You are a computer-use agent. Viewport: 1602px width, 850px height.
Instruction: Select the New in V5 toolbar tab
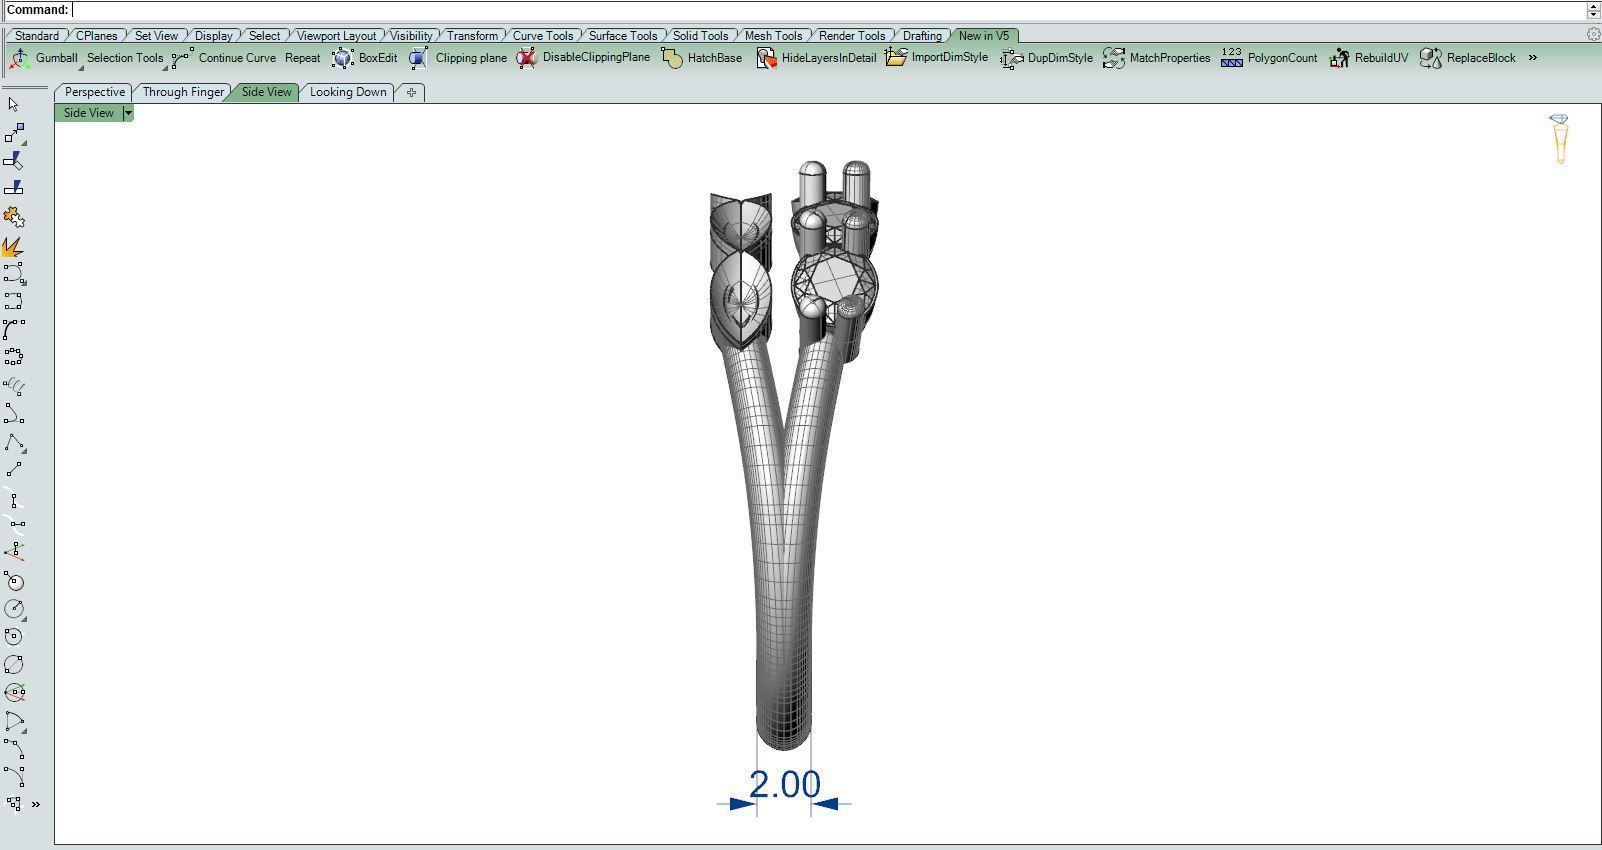[x=984, y=35]
